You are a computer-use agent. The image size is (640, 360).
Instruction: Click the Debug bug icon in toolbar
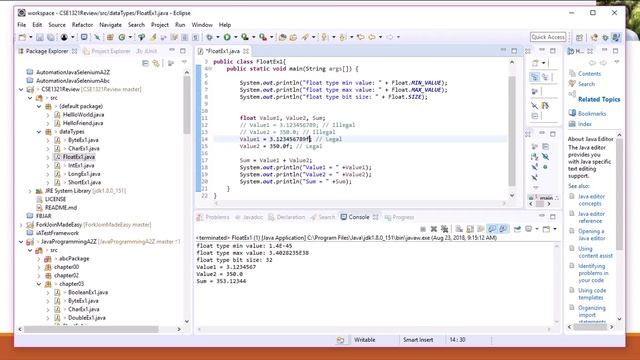(x=209, y=37)
